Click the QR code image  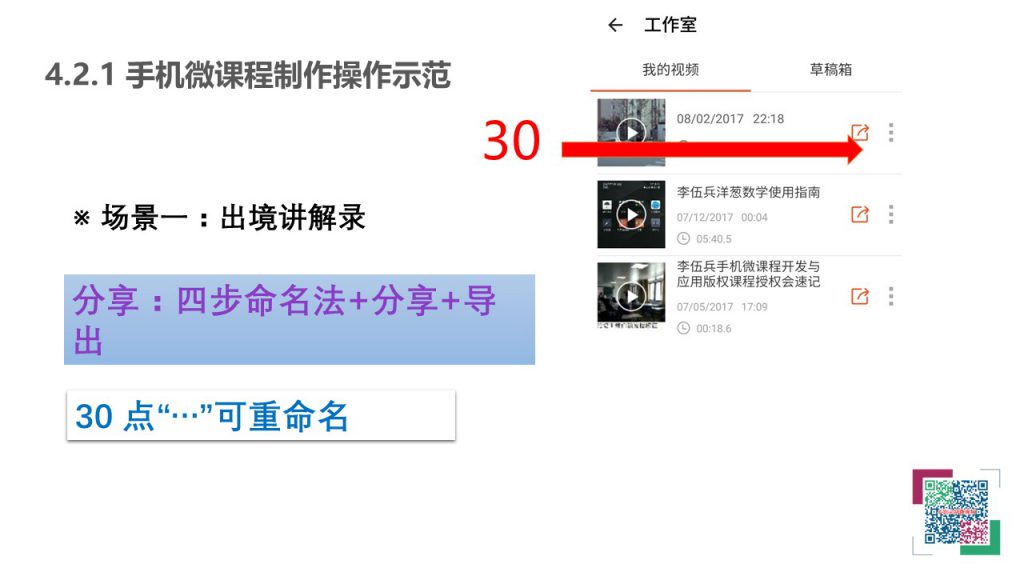tap(956, 512)
